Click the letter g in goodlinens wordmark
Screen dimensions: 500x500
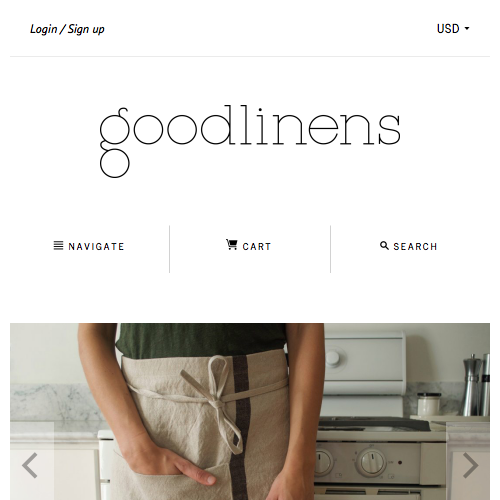coord(114,143)
